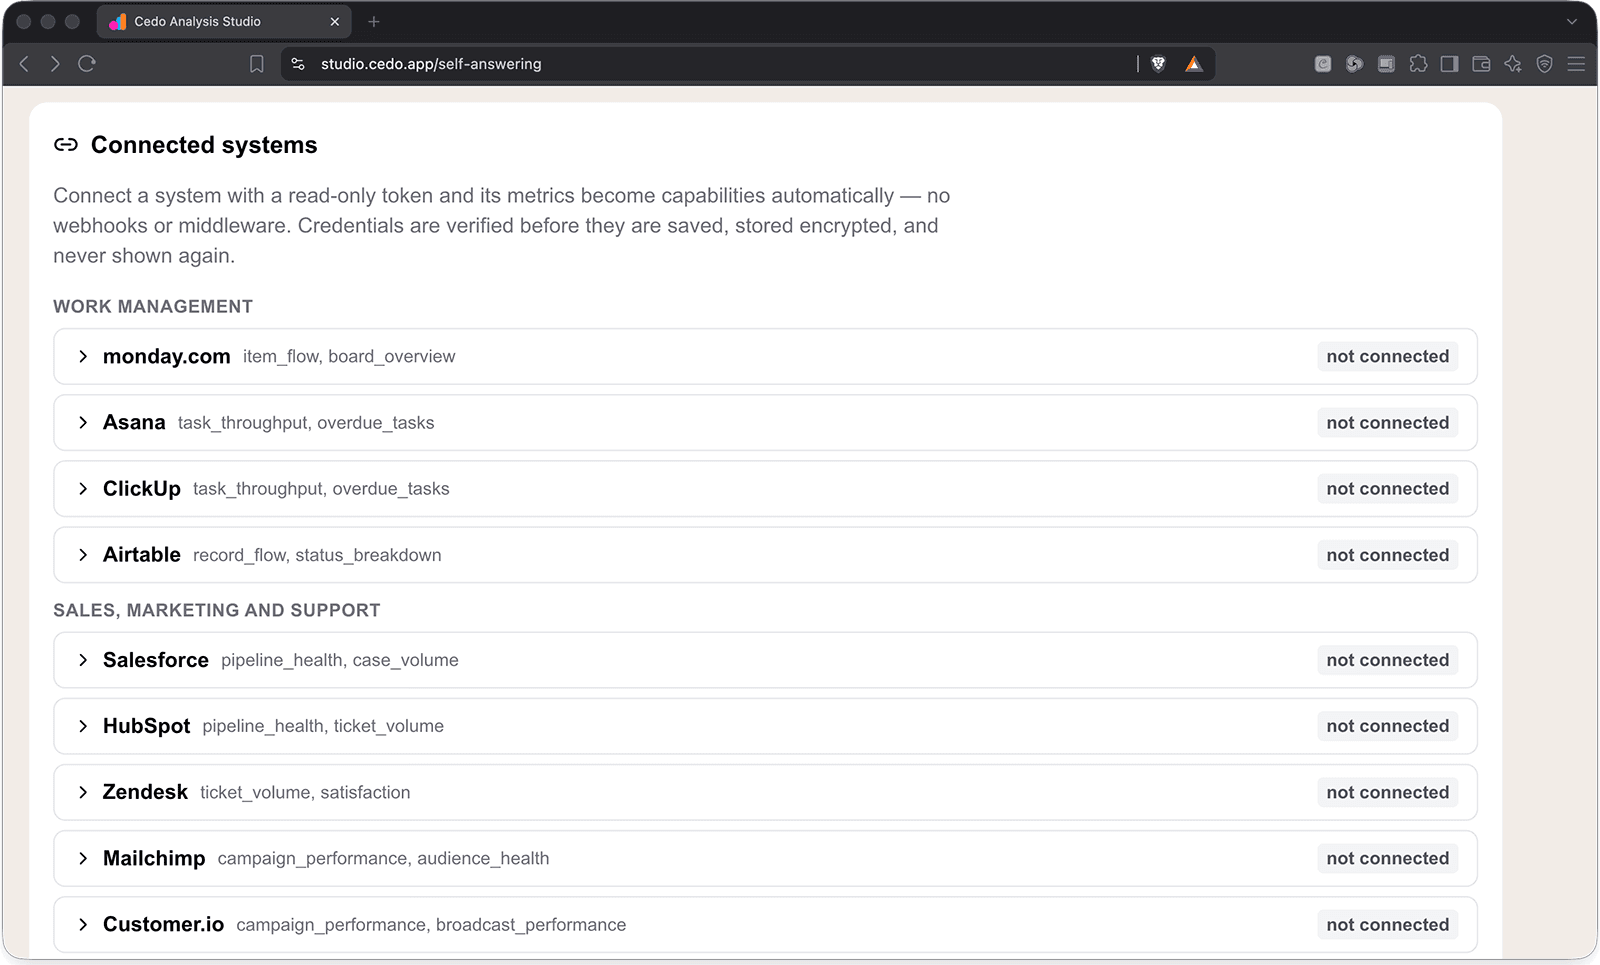Click the 'Connected systems' heading

click(204, 145)
